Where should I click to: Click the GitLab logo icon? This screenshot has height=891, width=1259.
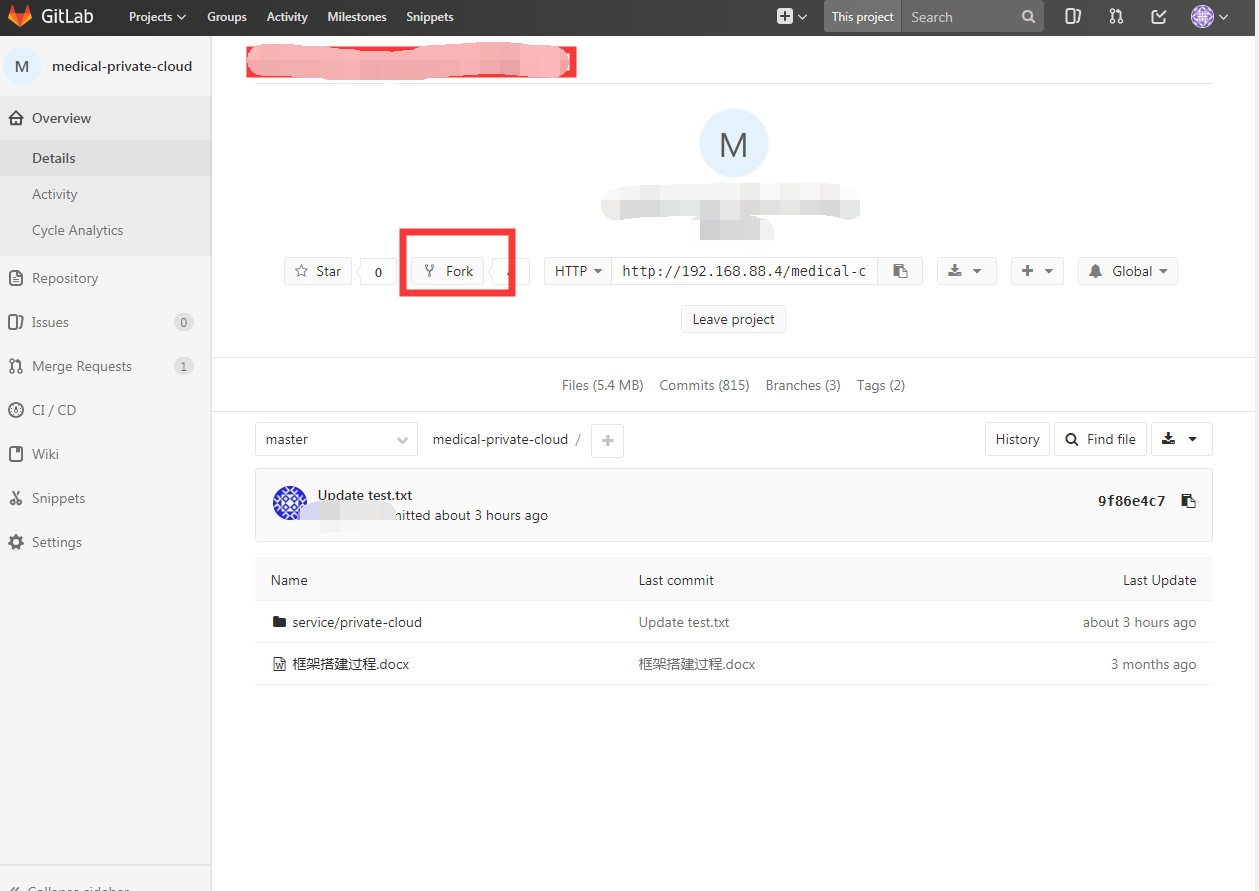(20, 16)
